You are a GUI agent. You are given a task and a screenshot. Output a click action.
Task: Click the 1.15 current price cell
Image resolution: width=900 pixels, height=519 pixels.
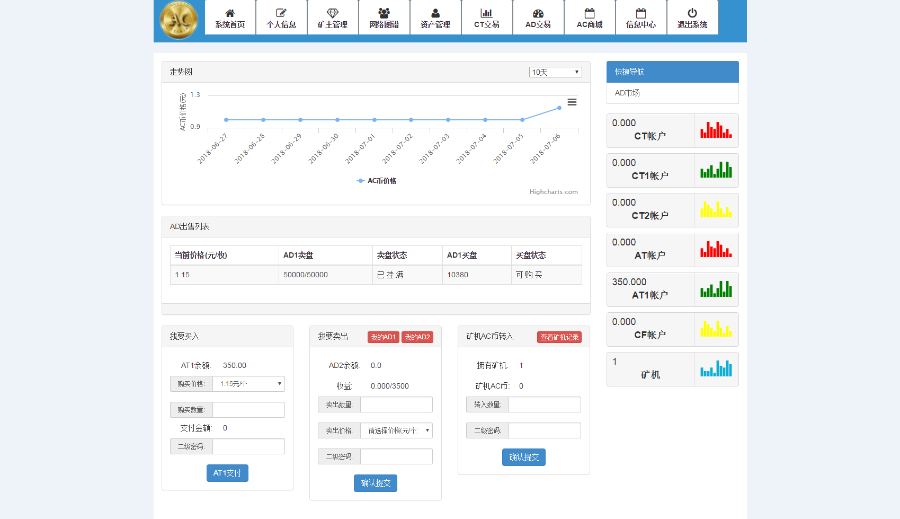point(224,275)
